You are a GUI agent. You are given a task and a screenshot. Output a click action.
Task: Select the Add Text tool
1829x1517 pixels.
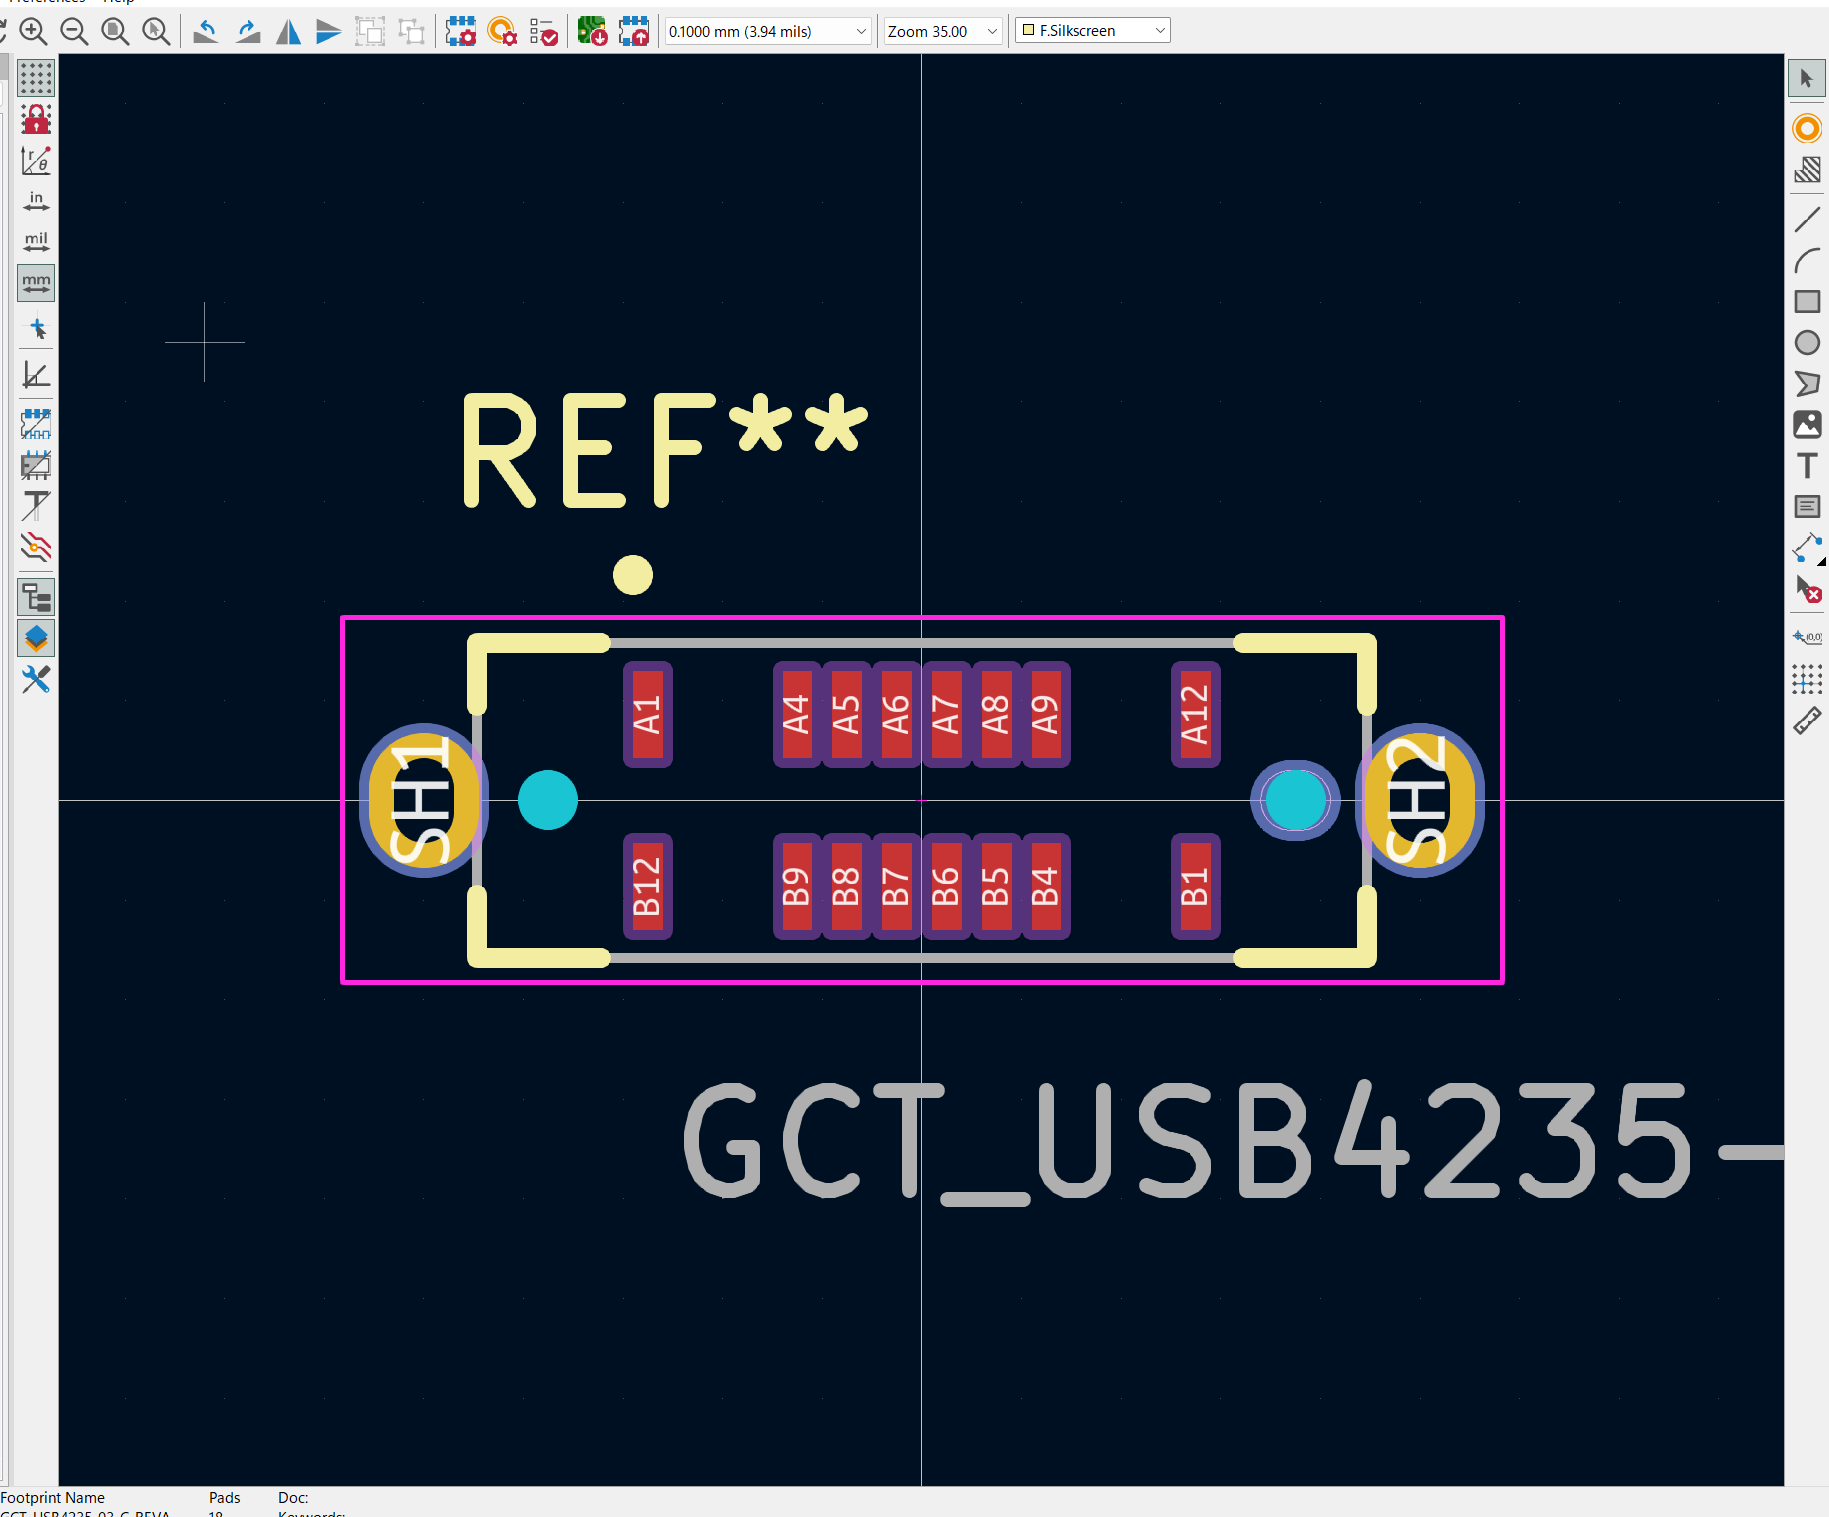point(1806,466)
